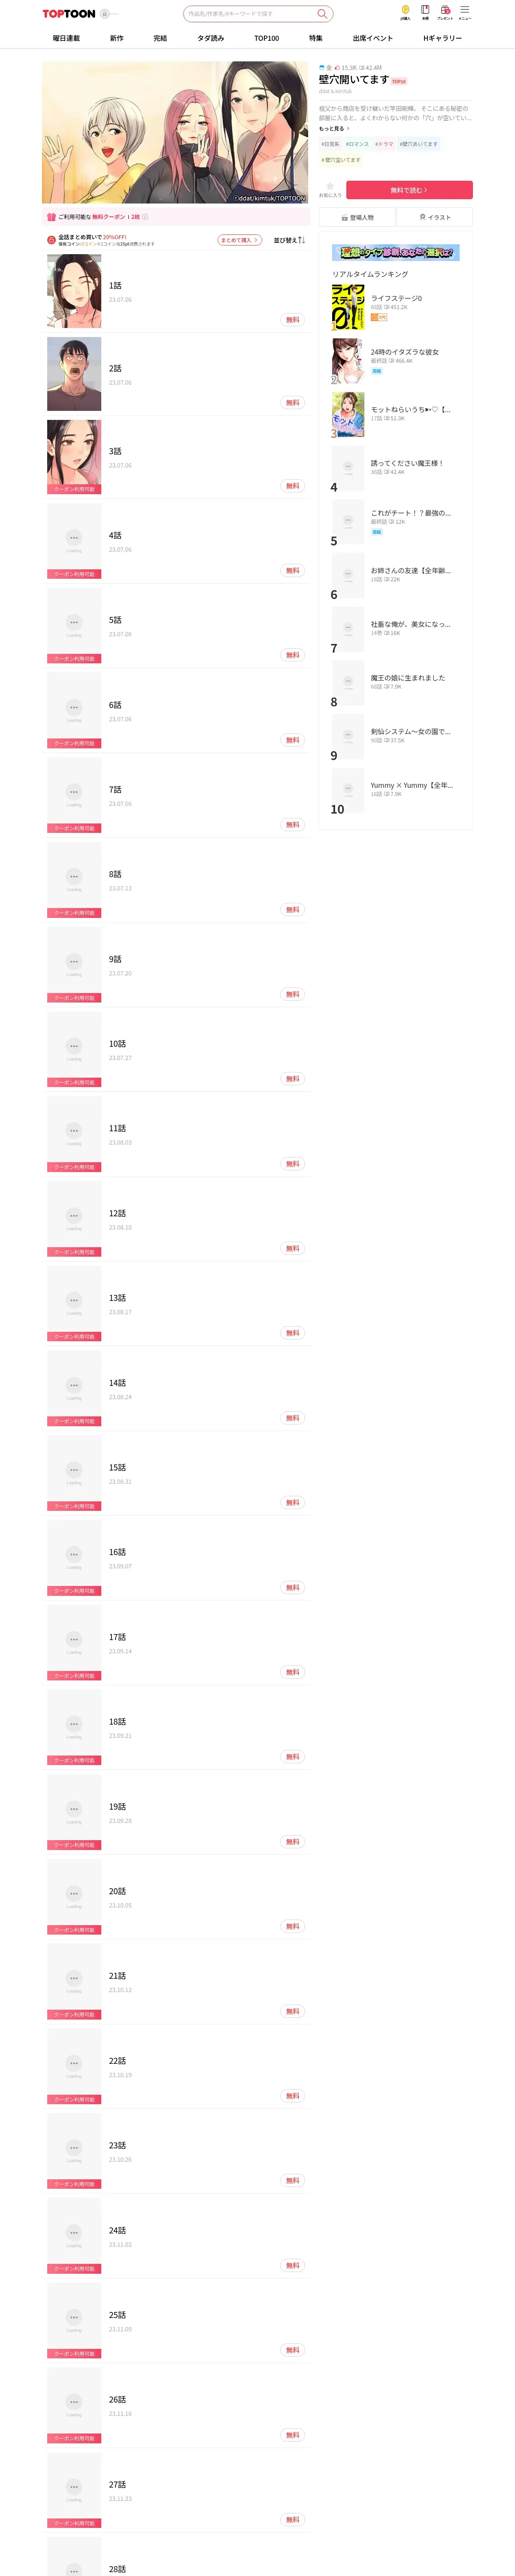Viewport: 515px width, 2576px height.
Task: Switch to the 曜日連載 tab
Action: (x=66, y=38)
